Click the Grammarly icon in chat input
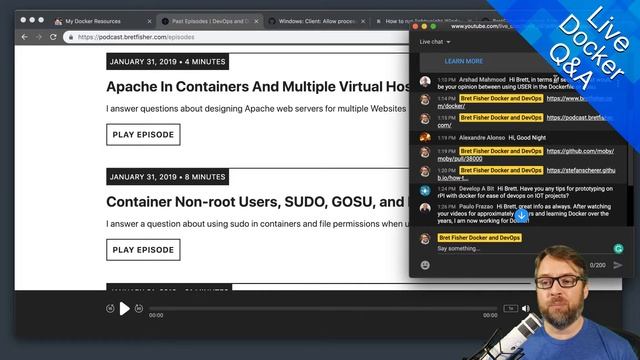The height and width of the screenshot is (360, 640). click(618, 248)
